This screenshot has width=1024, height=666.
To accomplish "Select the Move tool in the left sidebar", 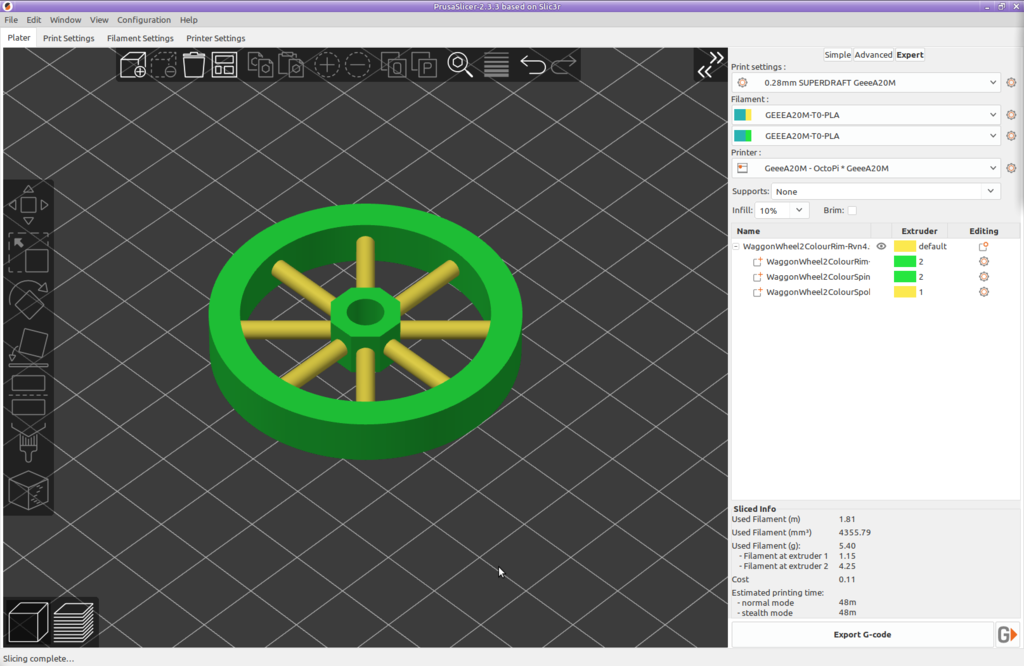I will [x=27, y=204].
